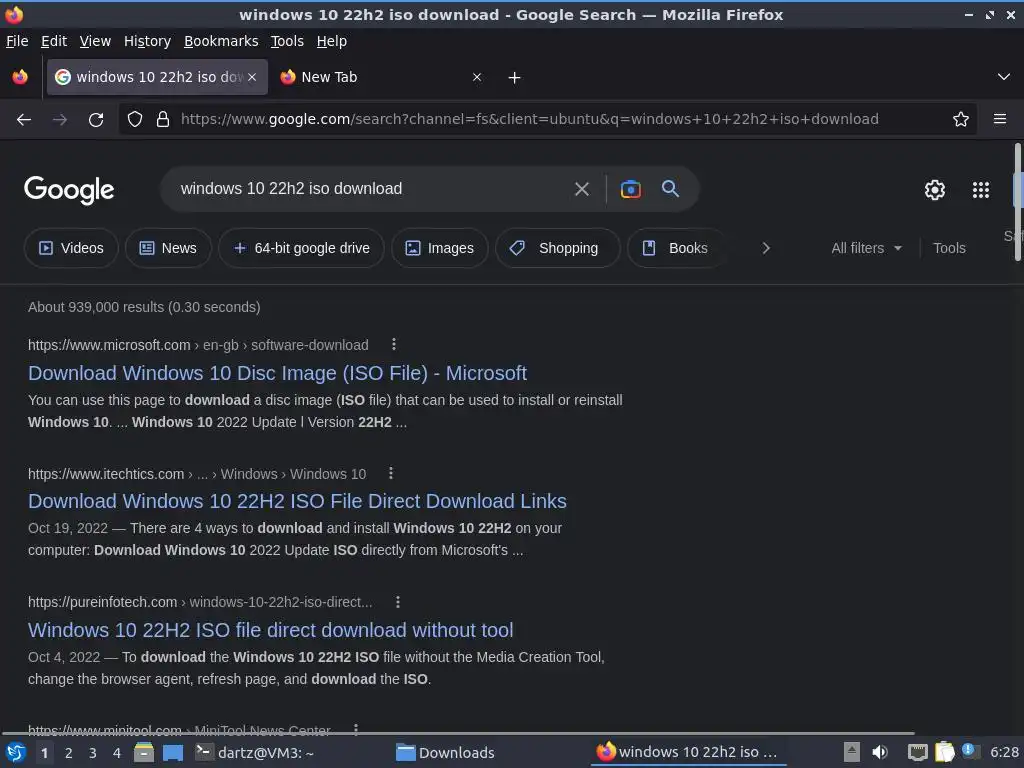Clear the Google search box text
The width and height of the screenshot is (1024, 768).
tap(581, 189)
